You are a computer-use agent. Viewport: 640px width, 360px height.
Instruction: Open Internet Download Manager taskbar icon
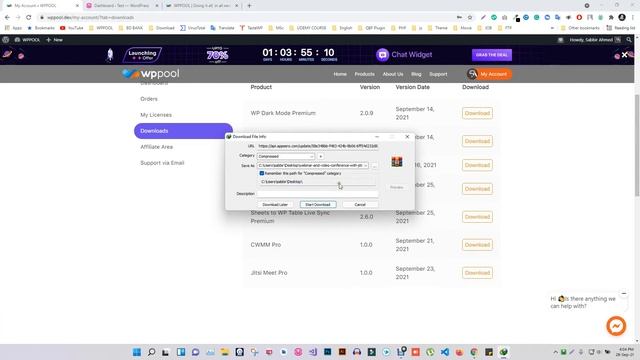tap(504, 352)
